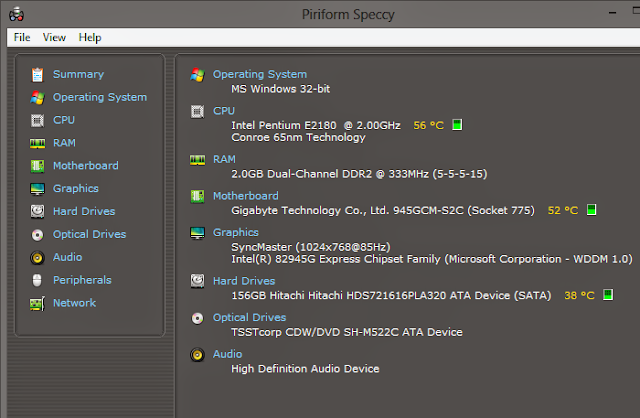640x418 pixels.
Task: Click the Hard Drives heading in summary
Action: [244, 281]
